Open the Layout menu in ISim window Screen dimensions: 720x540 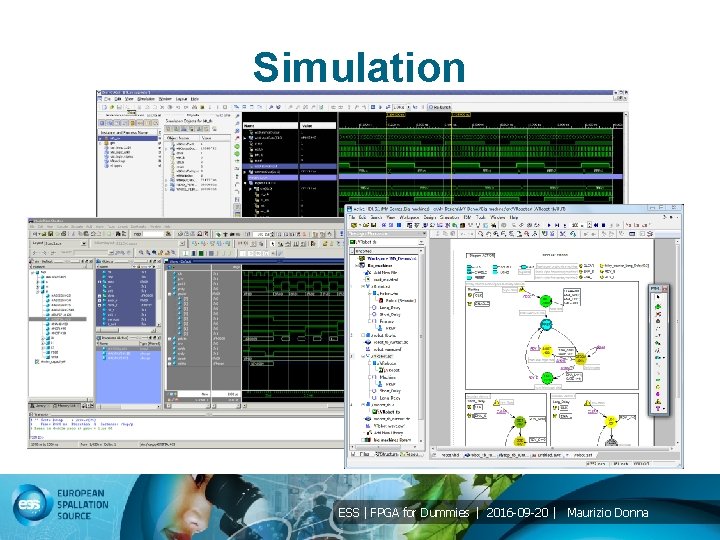[181, 99]
